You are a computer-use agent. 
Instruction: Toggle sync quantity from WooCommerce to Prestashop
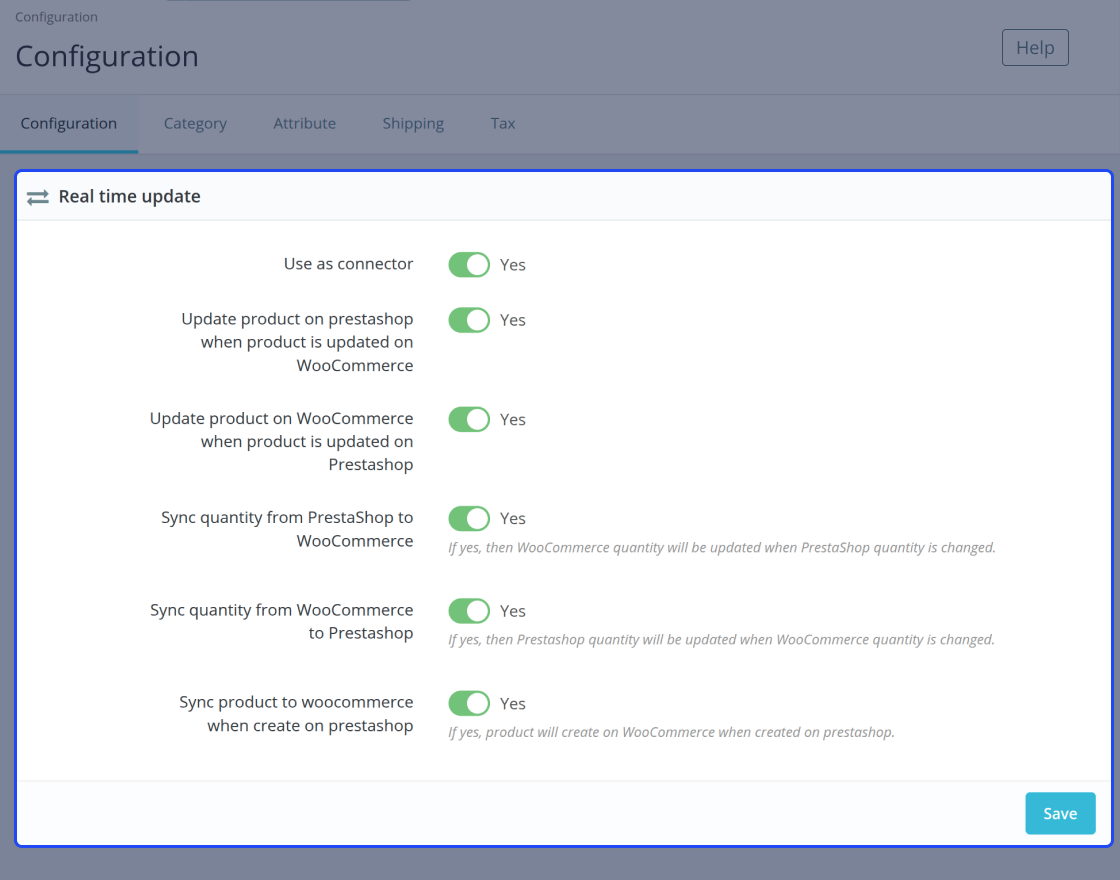coord(469,611)
